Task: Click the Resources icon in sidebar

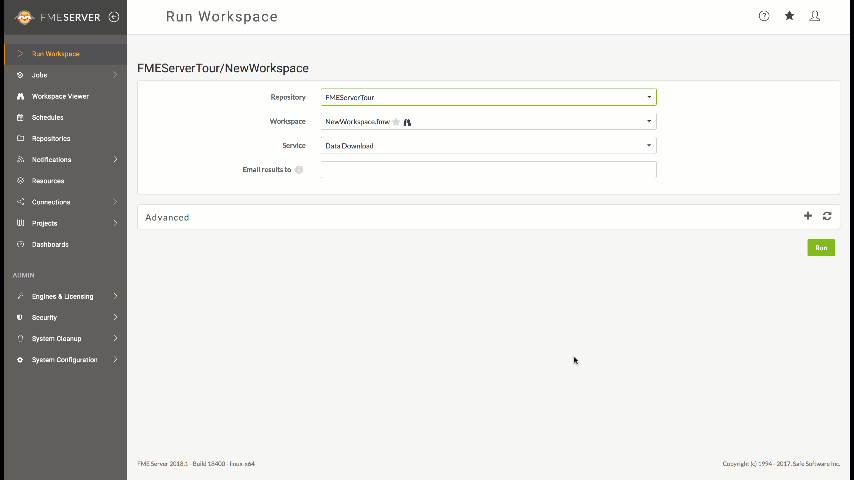Action: click(x=20, y=180)
